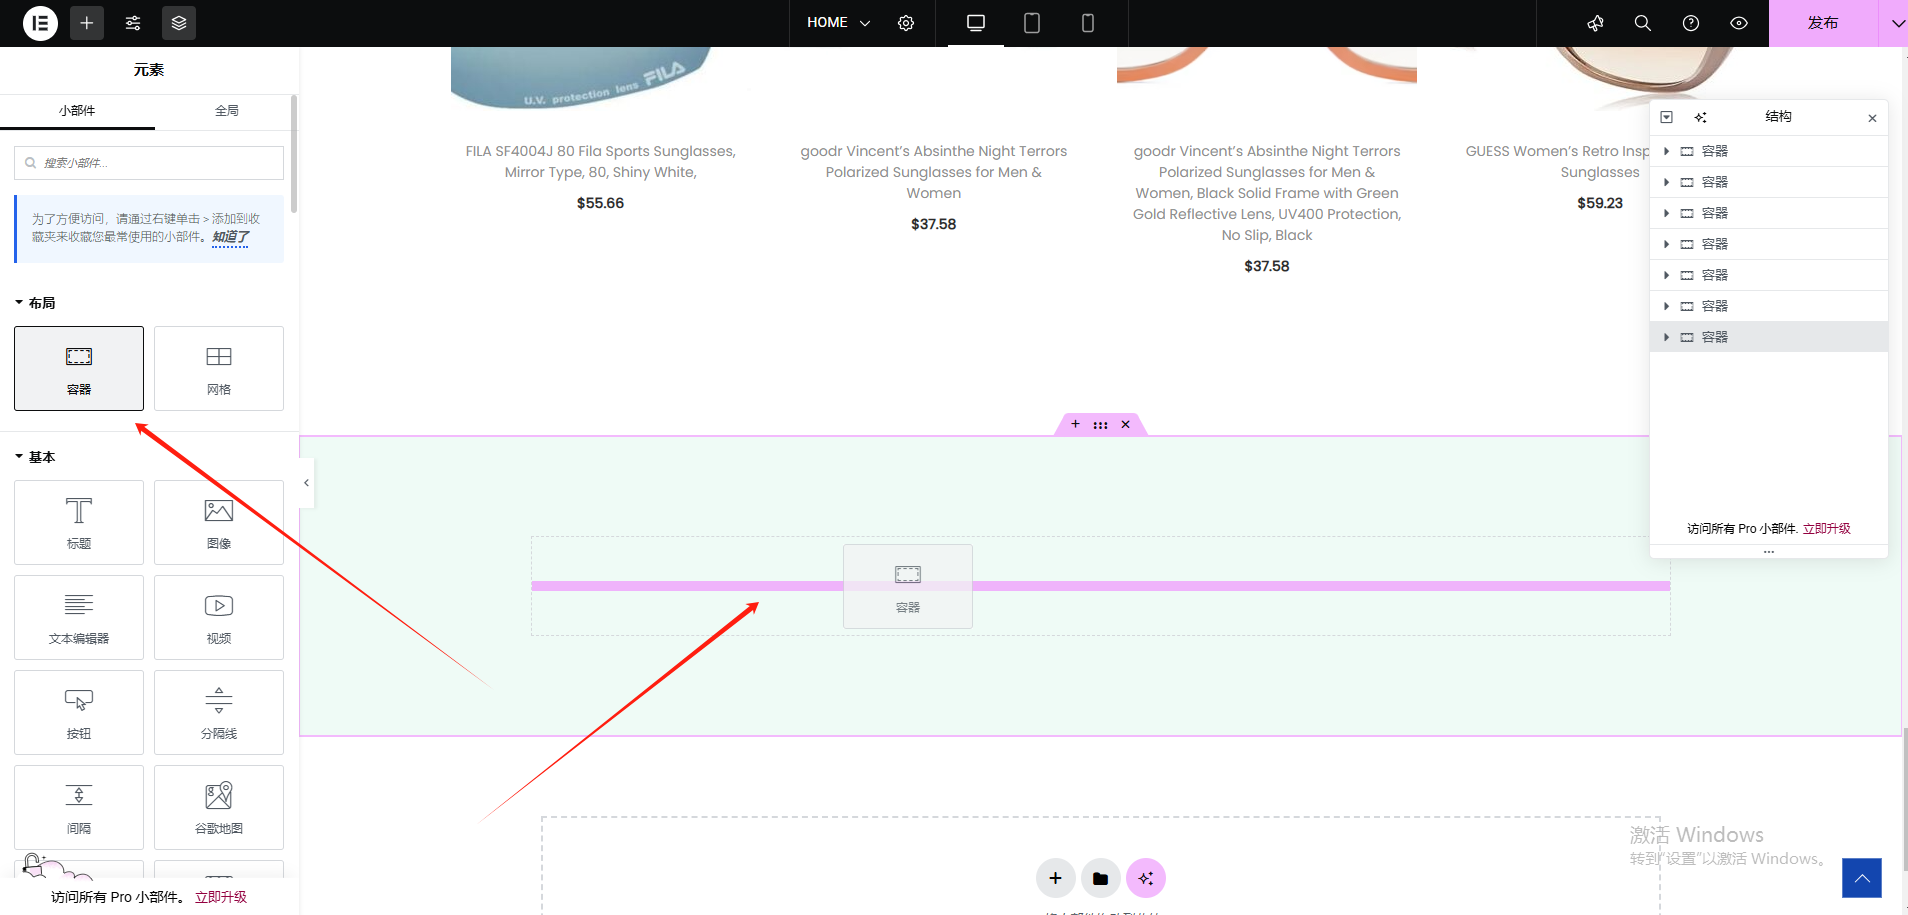Open the HOME page dropdown
Viewport: 1908px width, 915px height.
(838, 23)
